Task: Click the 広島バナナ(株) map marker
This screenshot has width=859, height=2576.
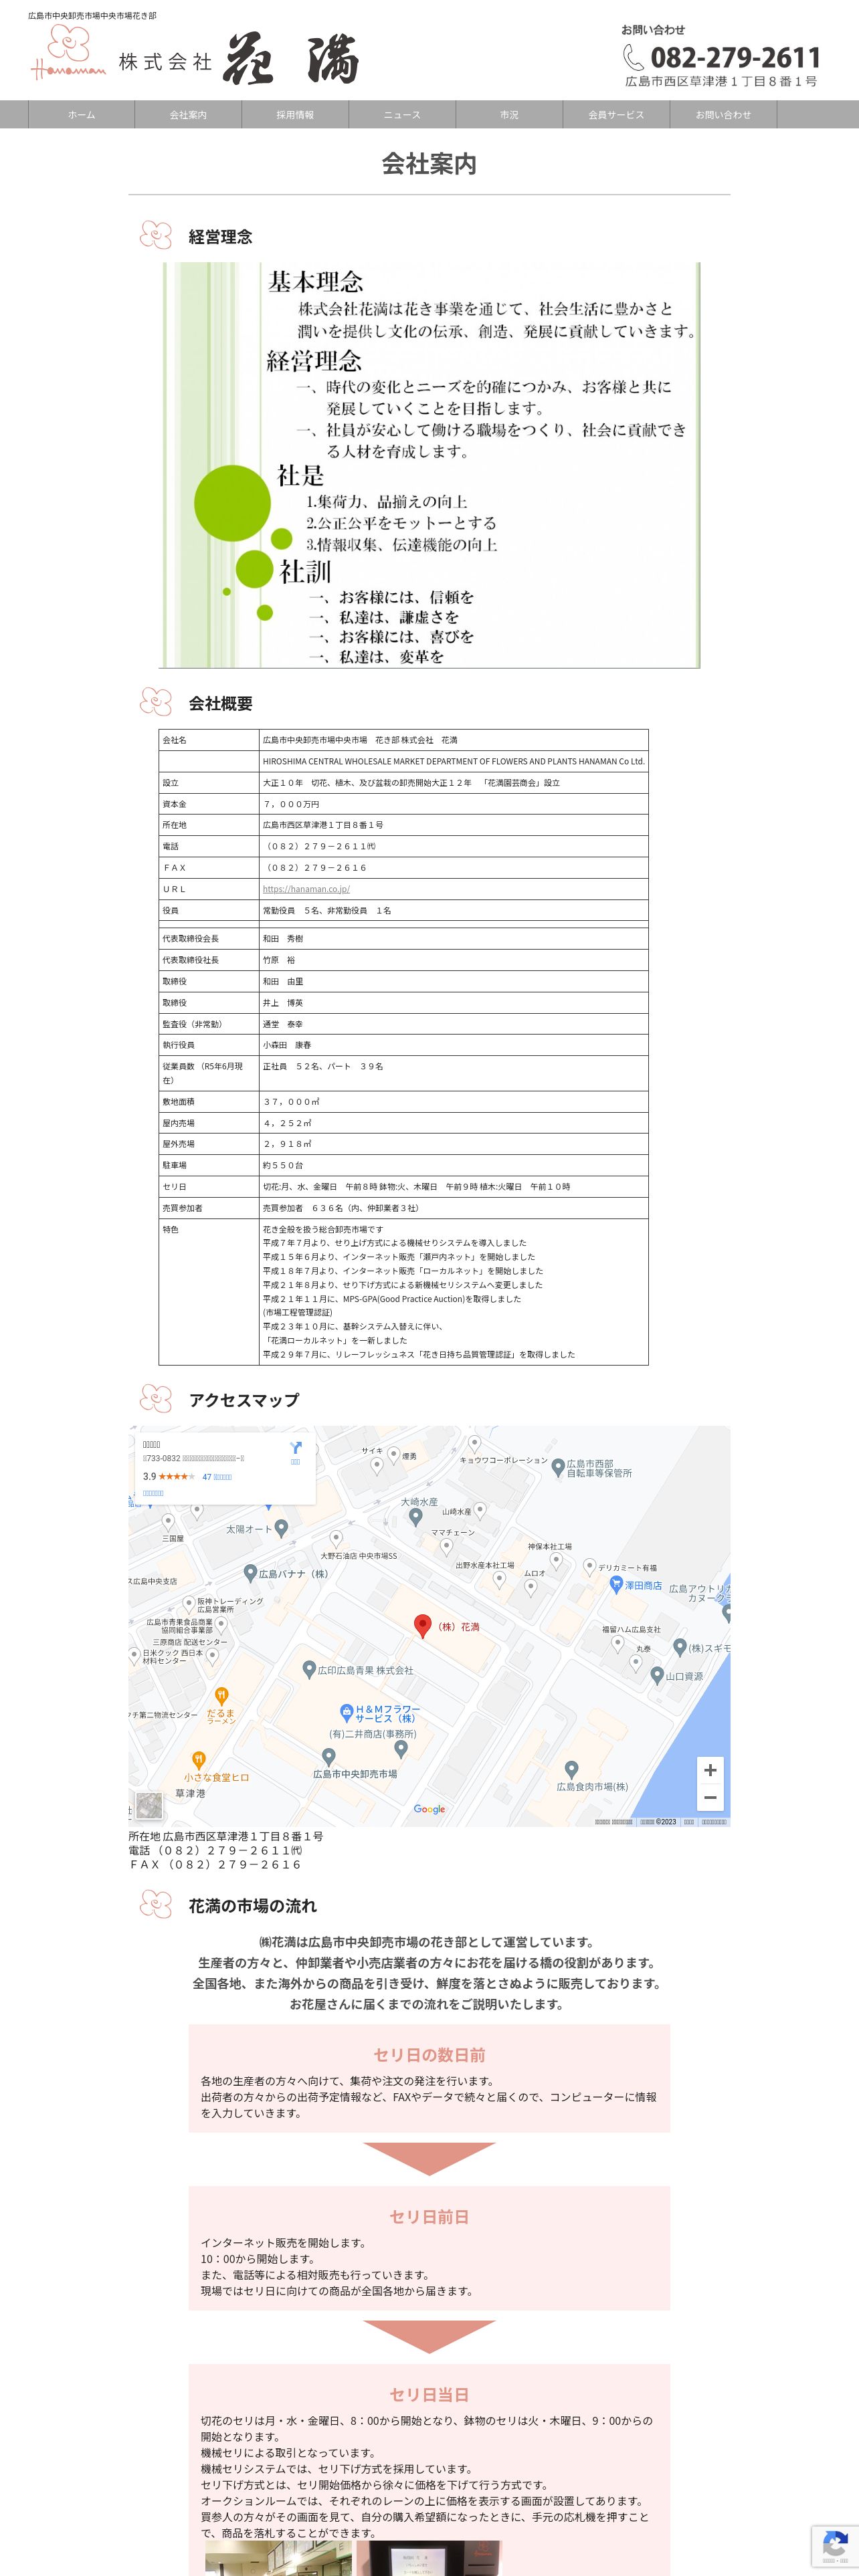Action: pyautogui.click(x=250, y=1573)
